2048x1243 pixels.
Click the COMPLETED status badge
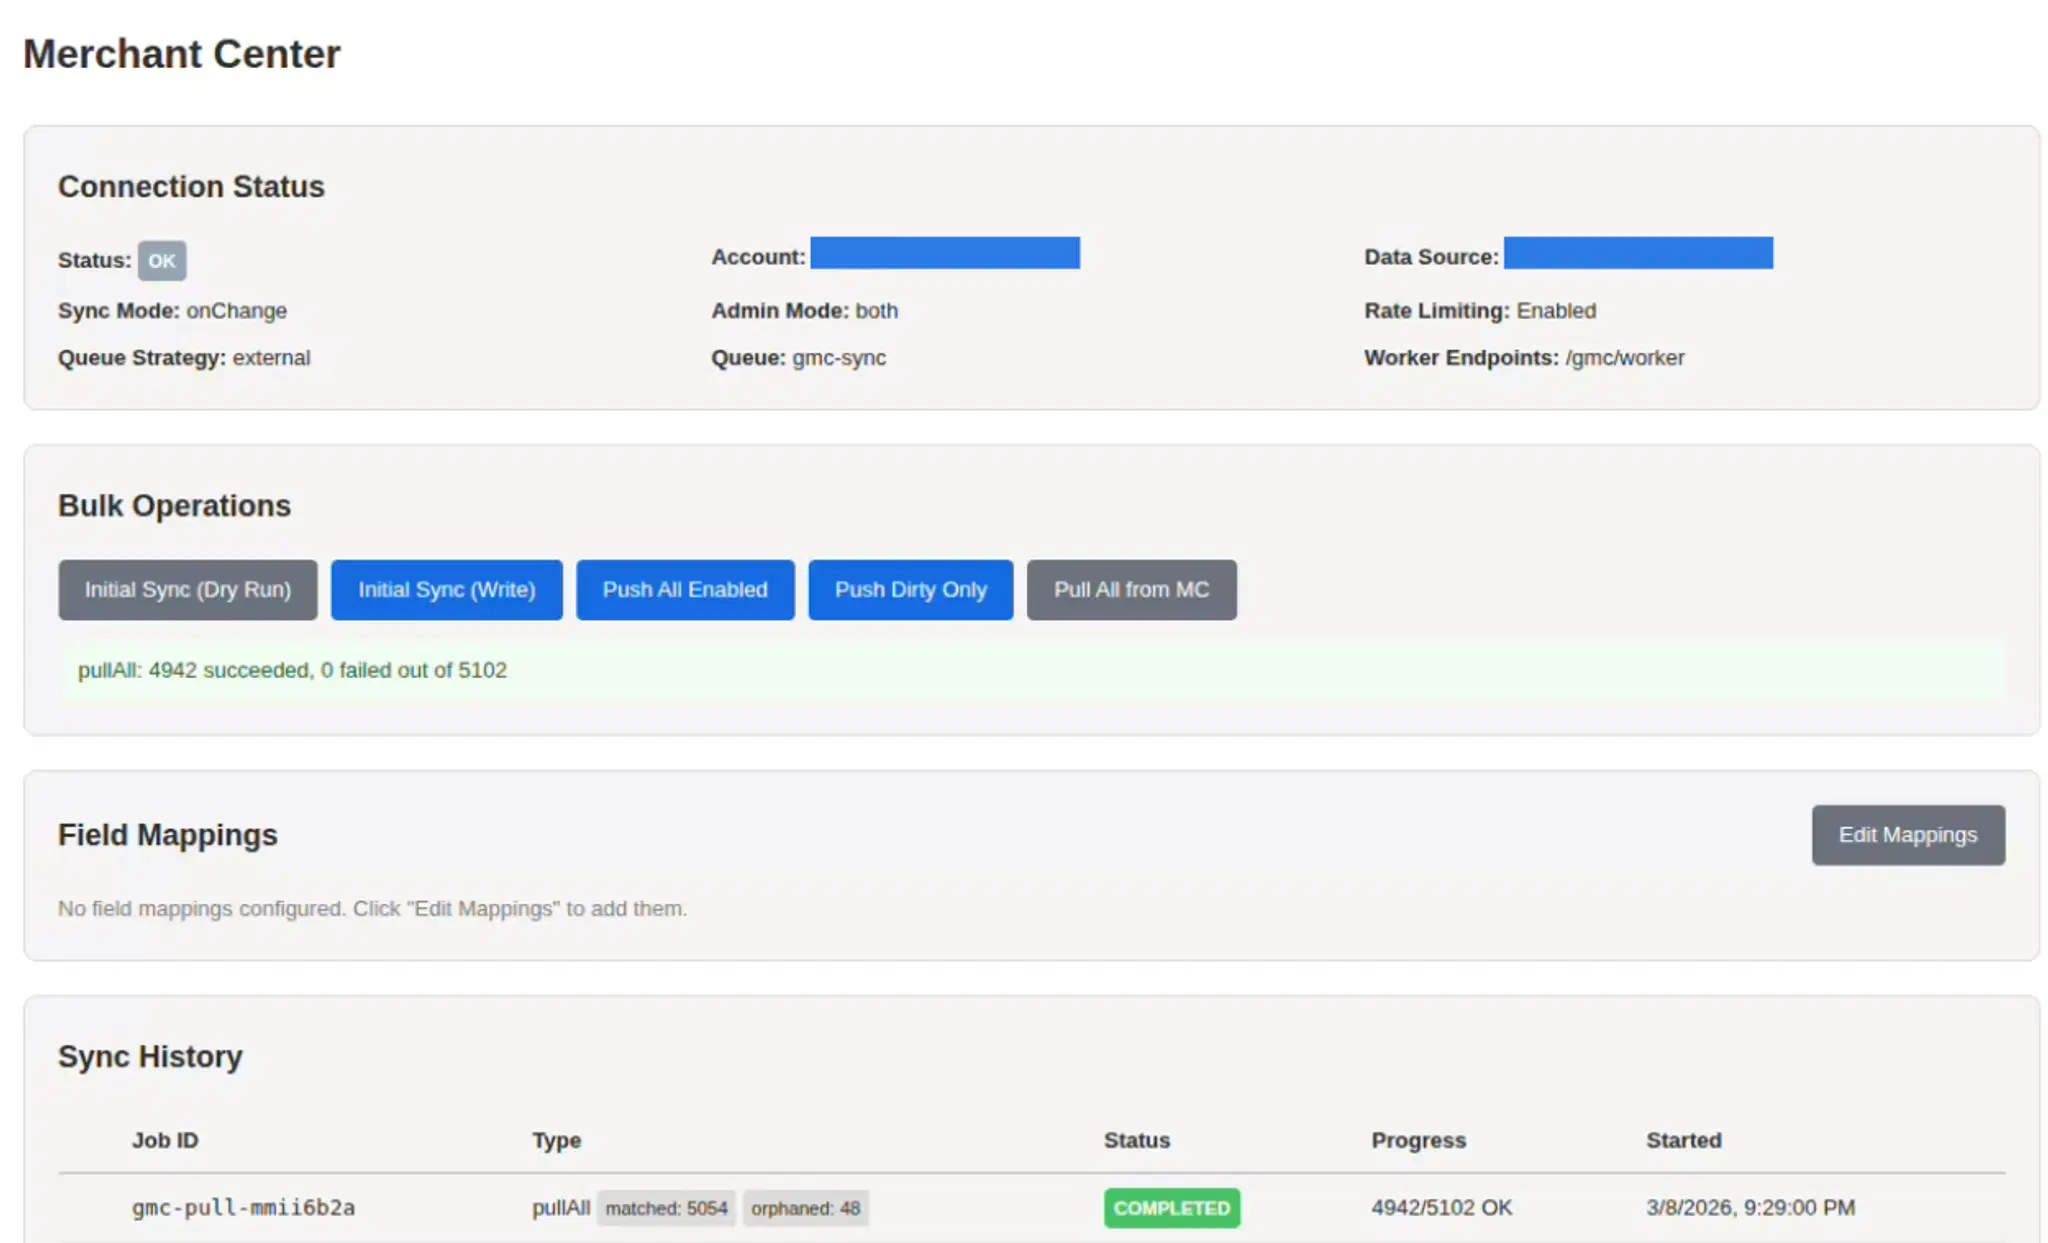1171,1207
